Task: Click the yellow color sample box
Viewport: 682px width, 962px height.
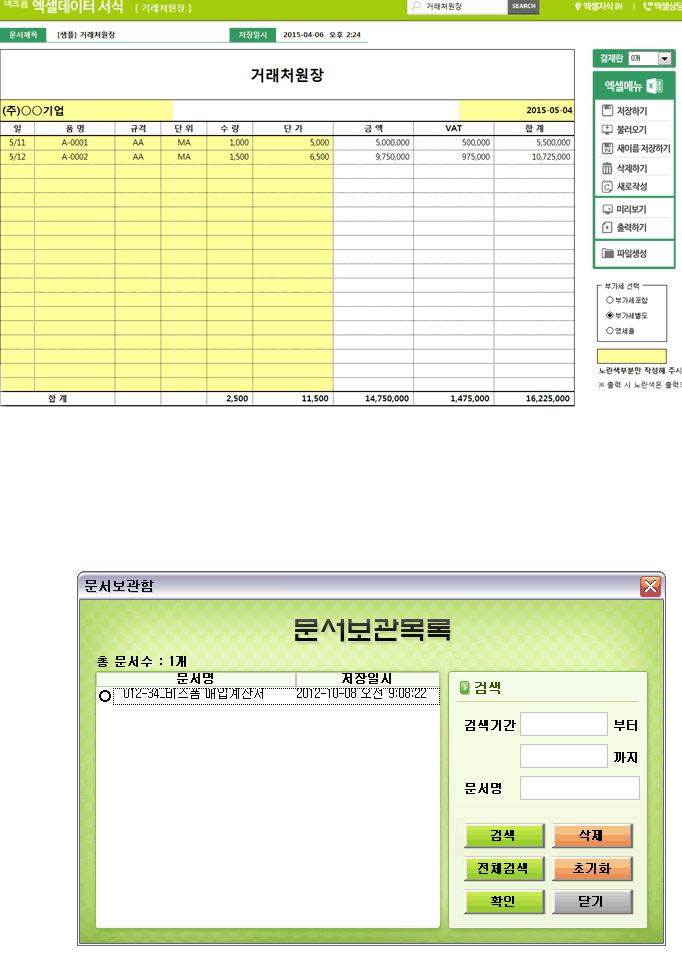Action: click(632, 356)
